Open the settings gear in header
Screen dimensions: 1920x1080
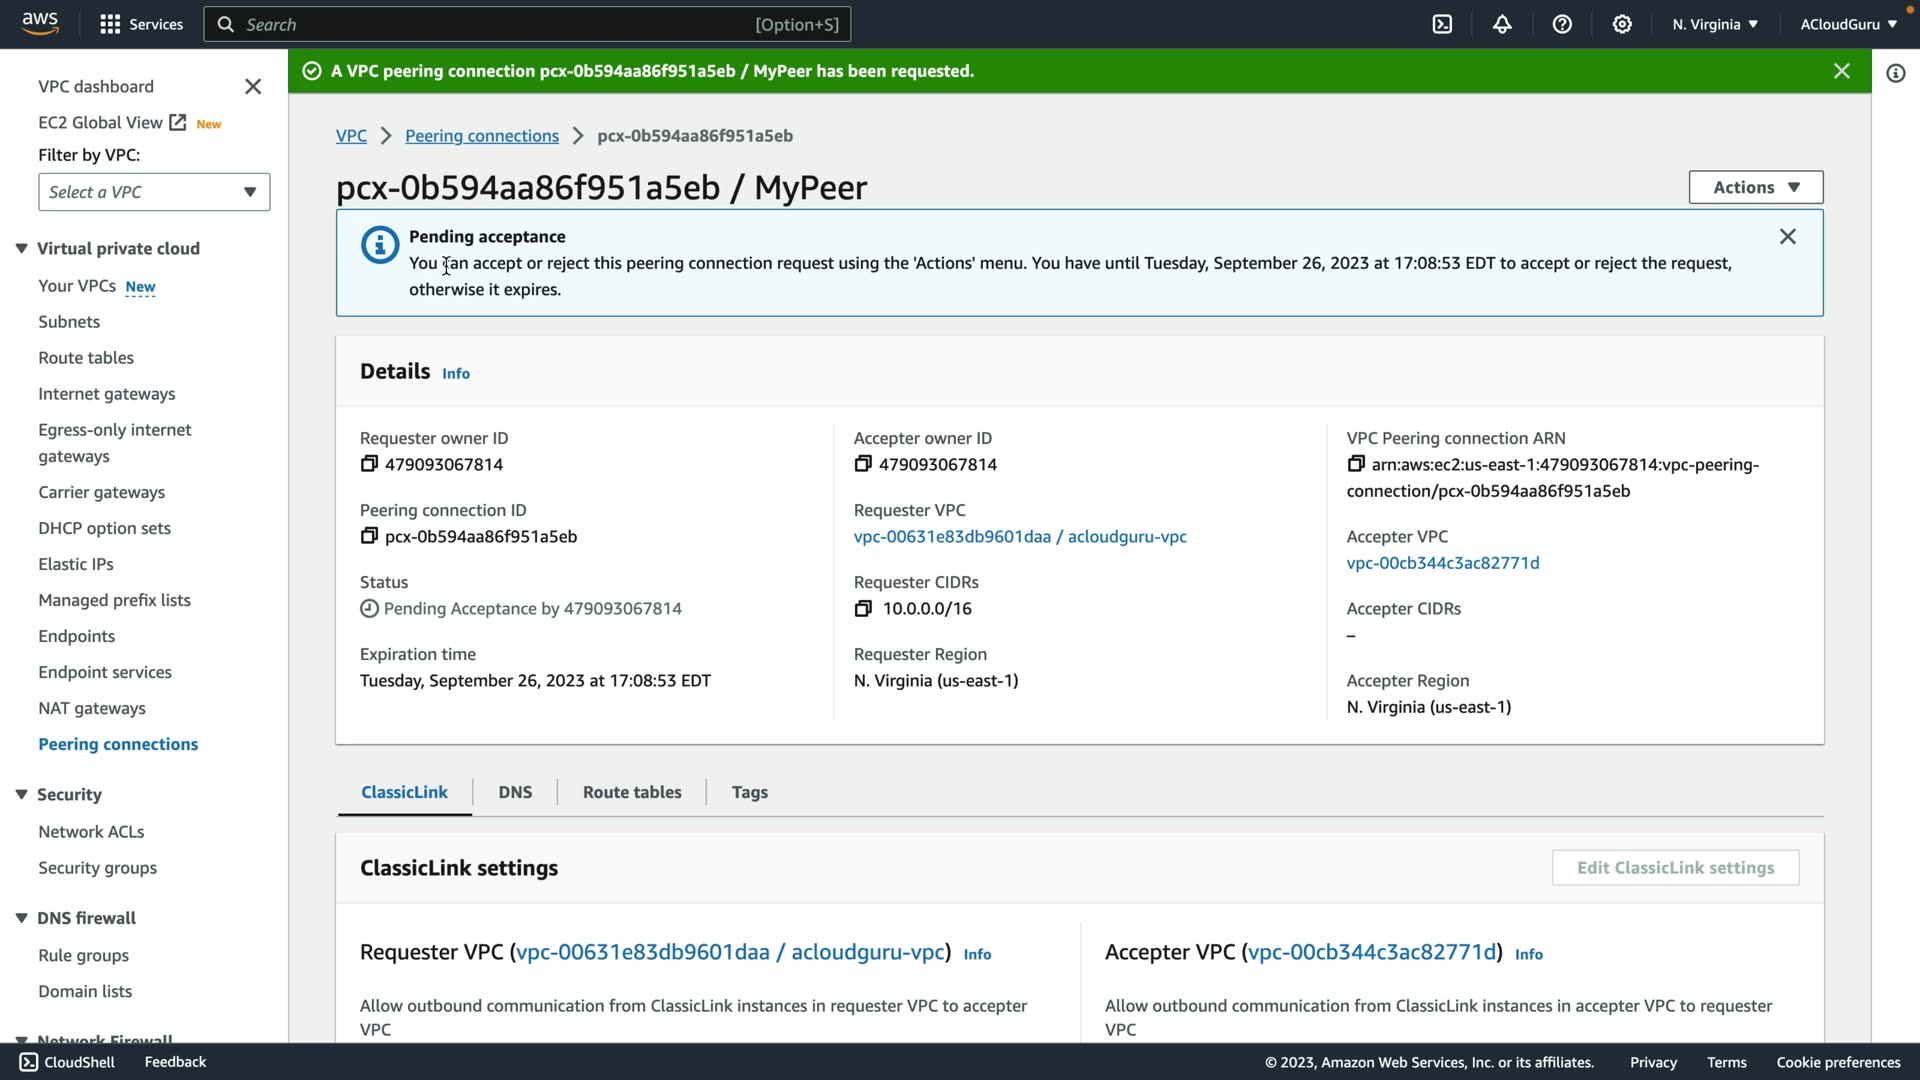[x=1622, y=24]
